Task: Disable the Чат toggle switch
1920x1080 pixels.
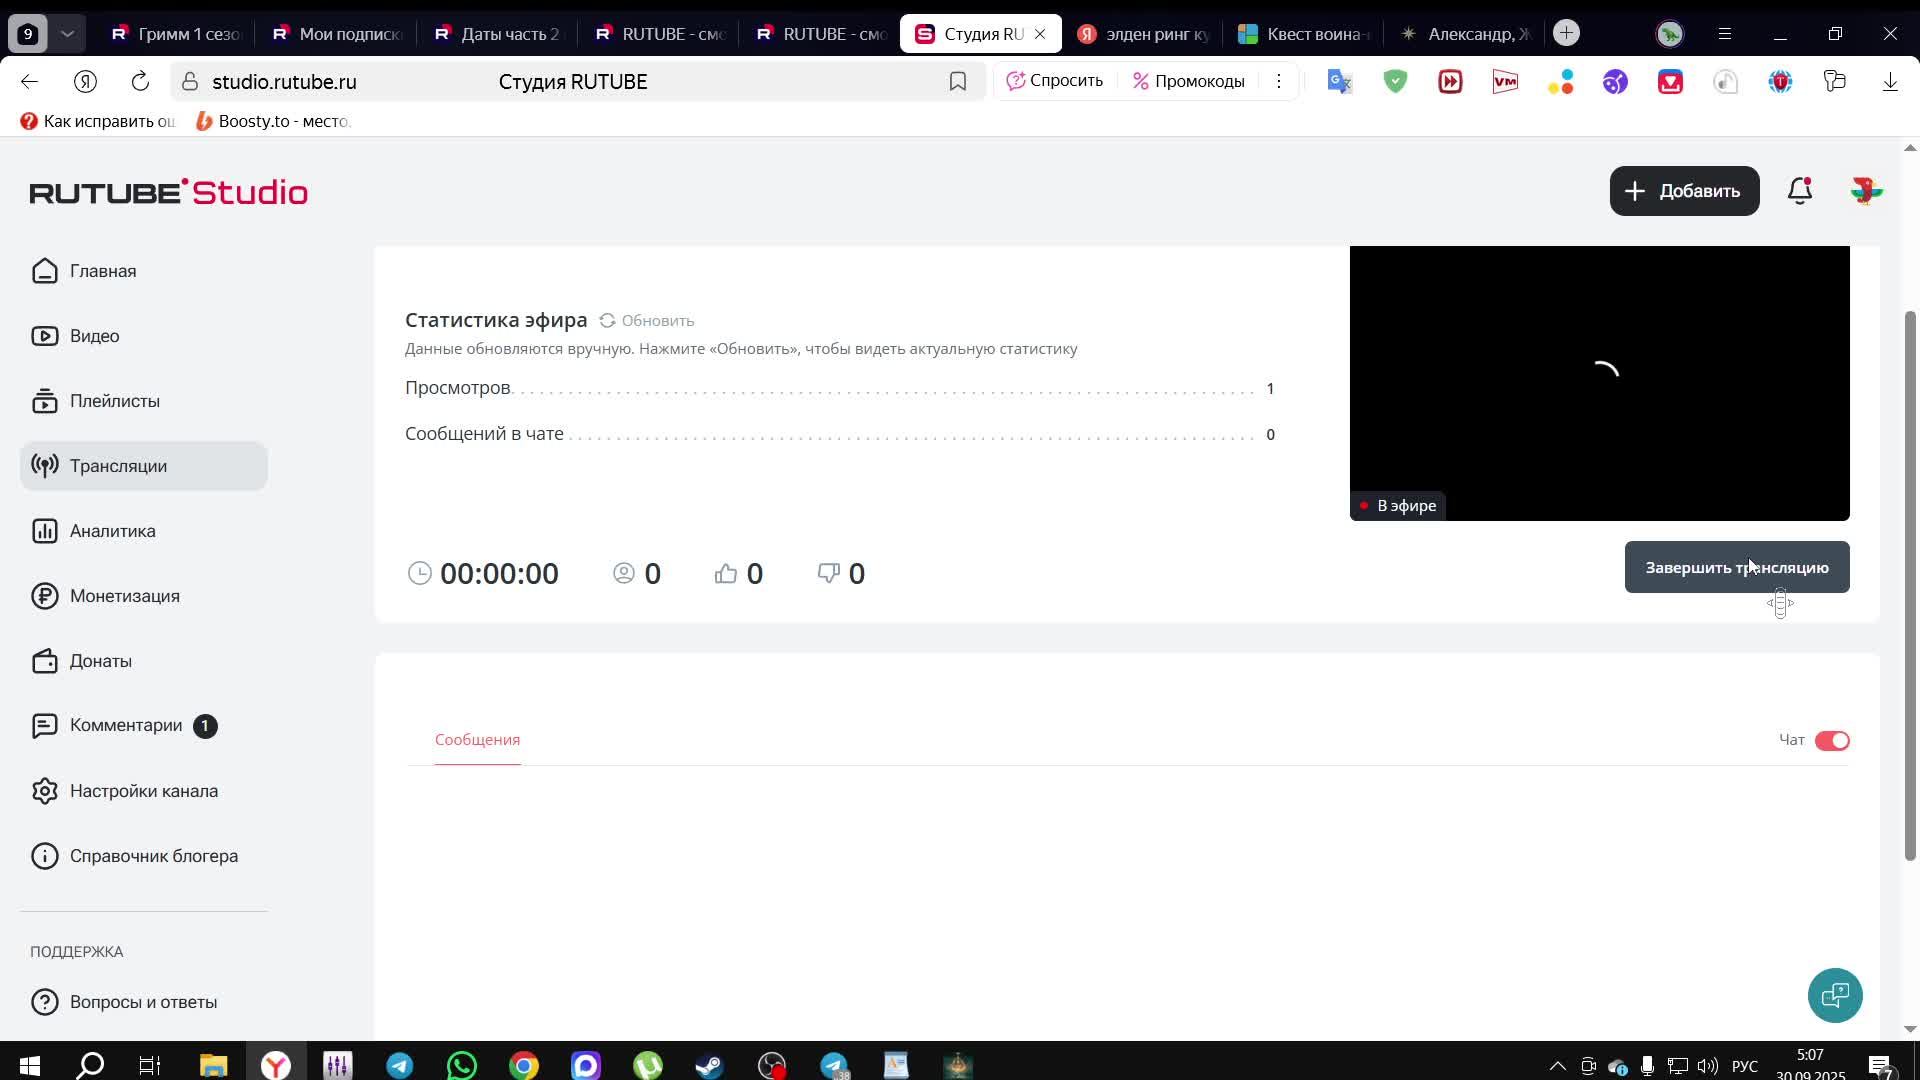Action: point(1832,741)
